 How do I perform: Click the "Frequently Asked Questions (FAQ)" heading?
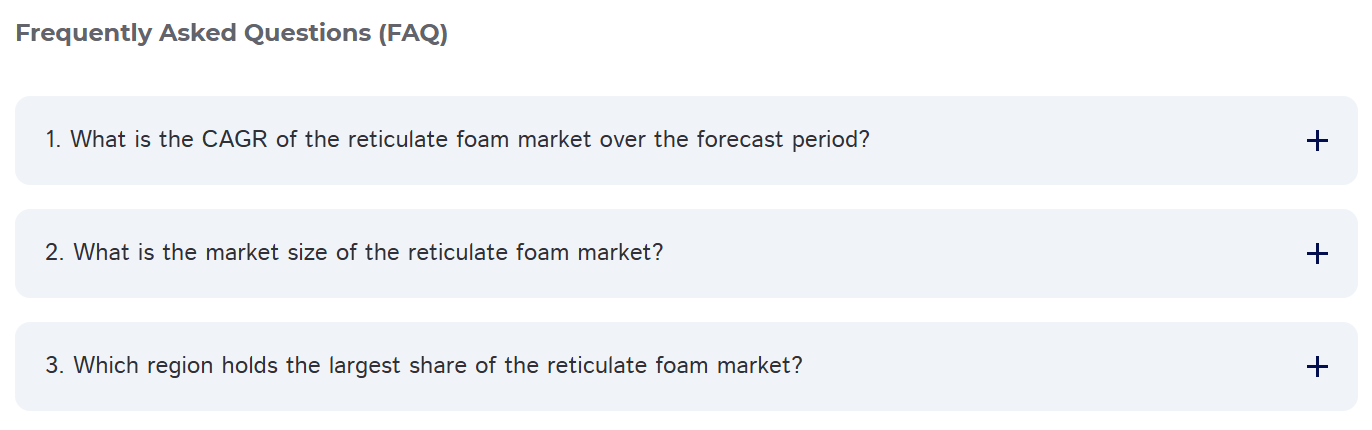point(231,33)
